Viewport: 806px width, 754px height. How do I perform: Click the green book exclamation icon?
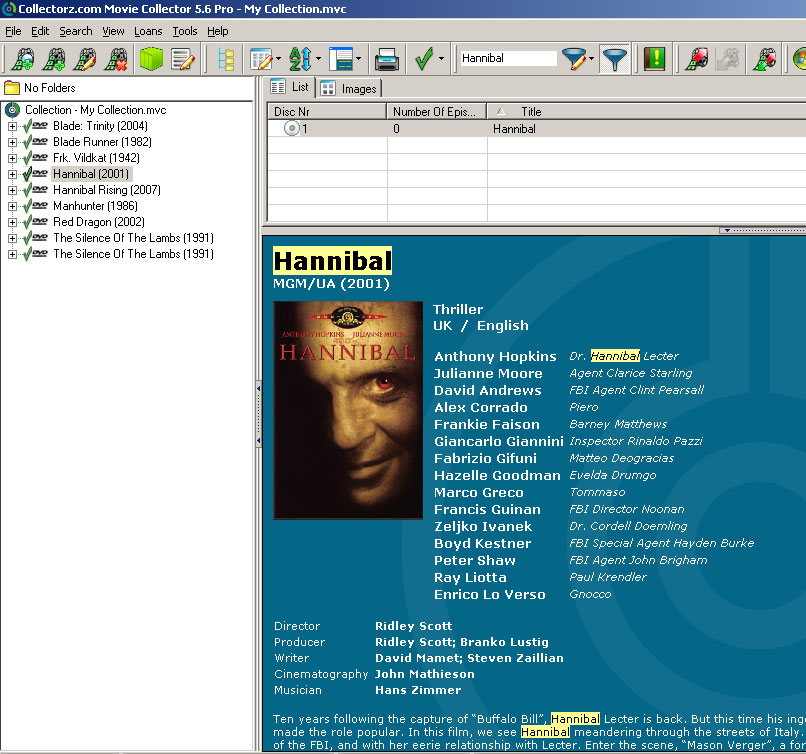point(654,59)
